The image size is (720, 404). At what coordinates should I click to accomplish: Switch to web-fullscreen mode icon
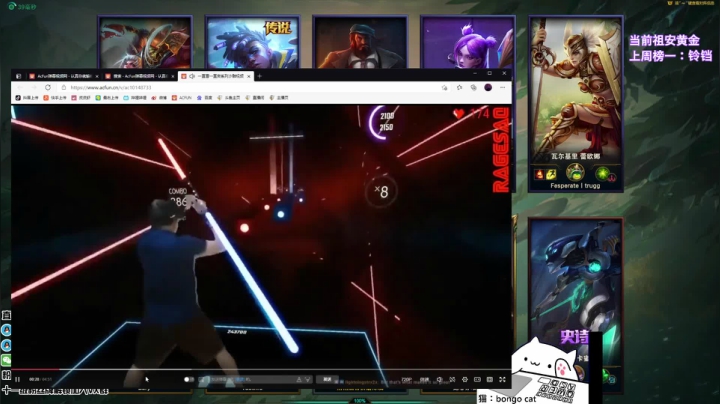pyautogui.click(x=490, y=380)
